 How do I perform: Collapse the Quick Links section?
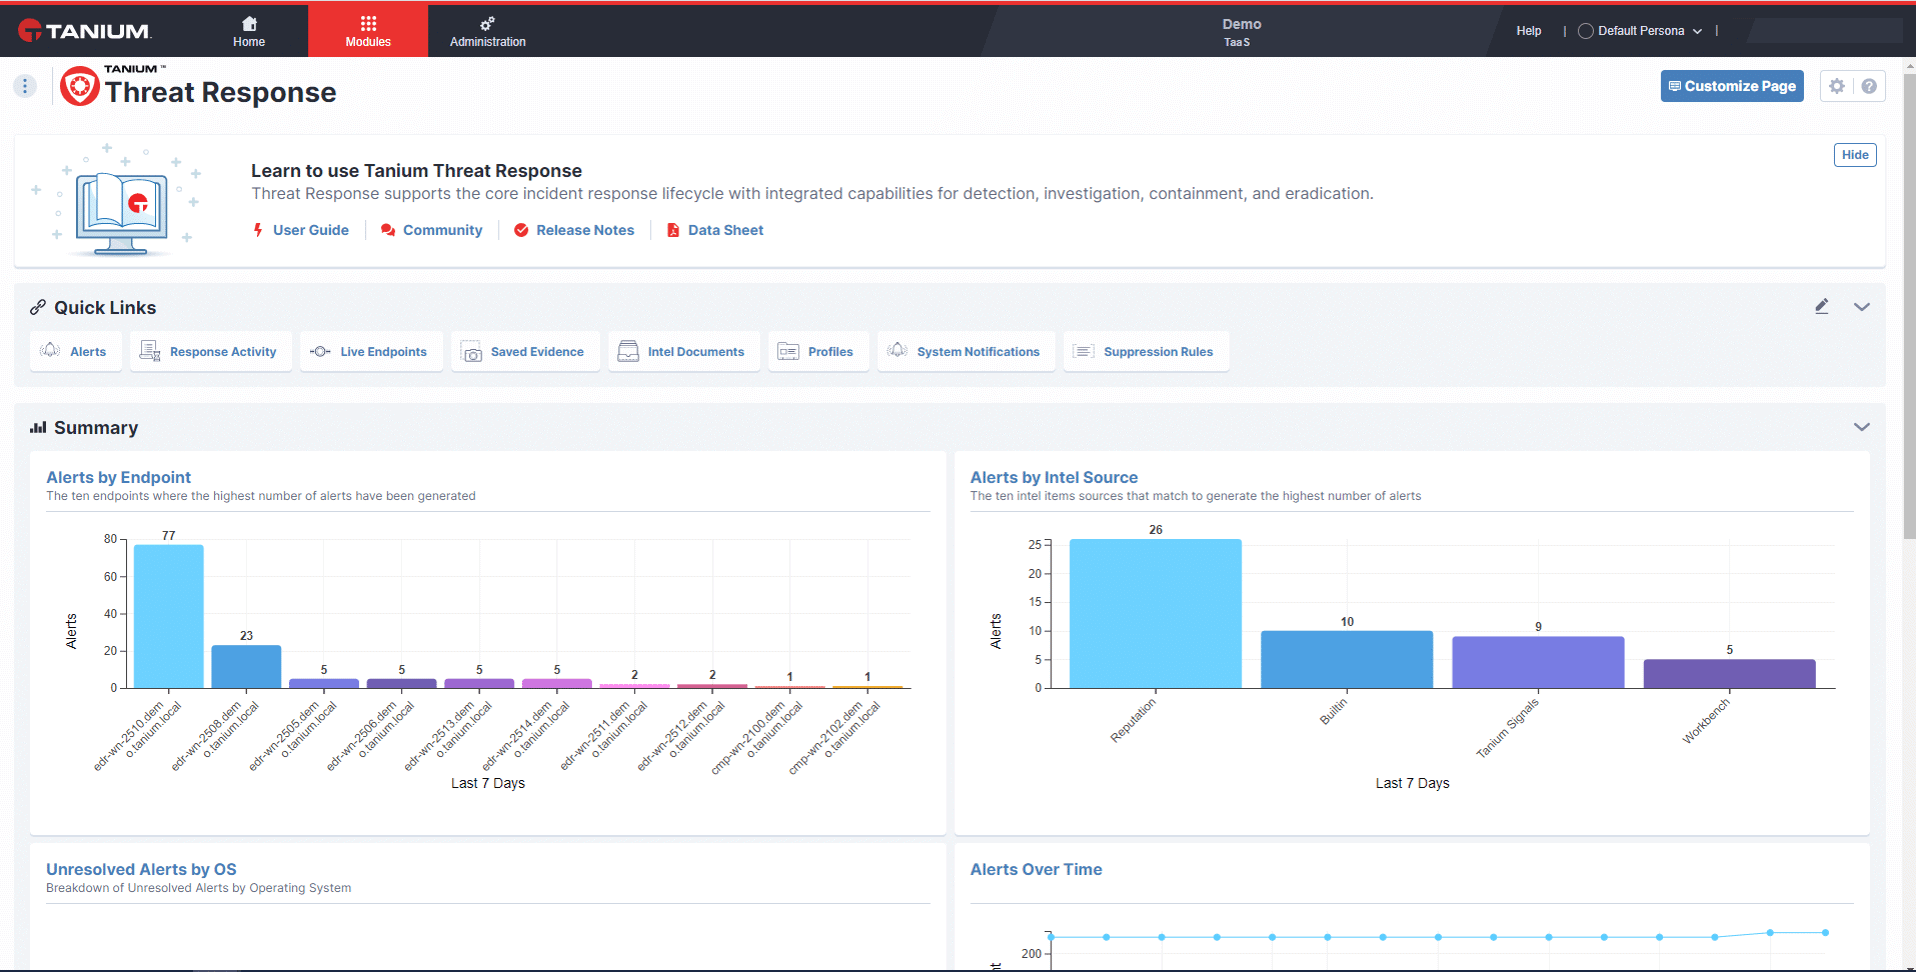point(1862,307)
